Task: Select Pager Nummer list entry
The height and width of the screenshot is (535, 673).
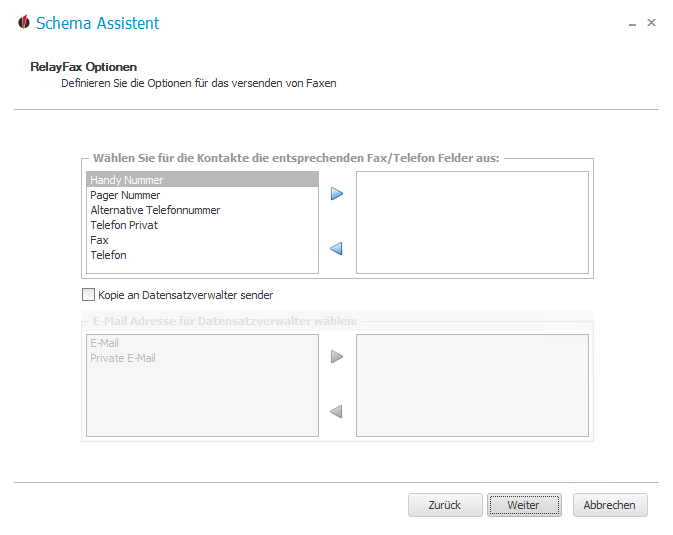Action: [202, 195]
